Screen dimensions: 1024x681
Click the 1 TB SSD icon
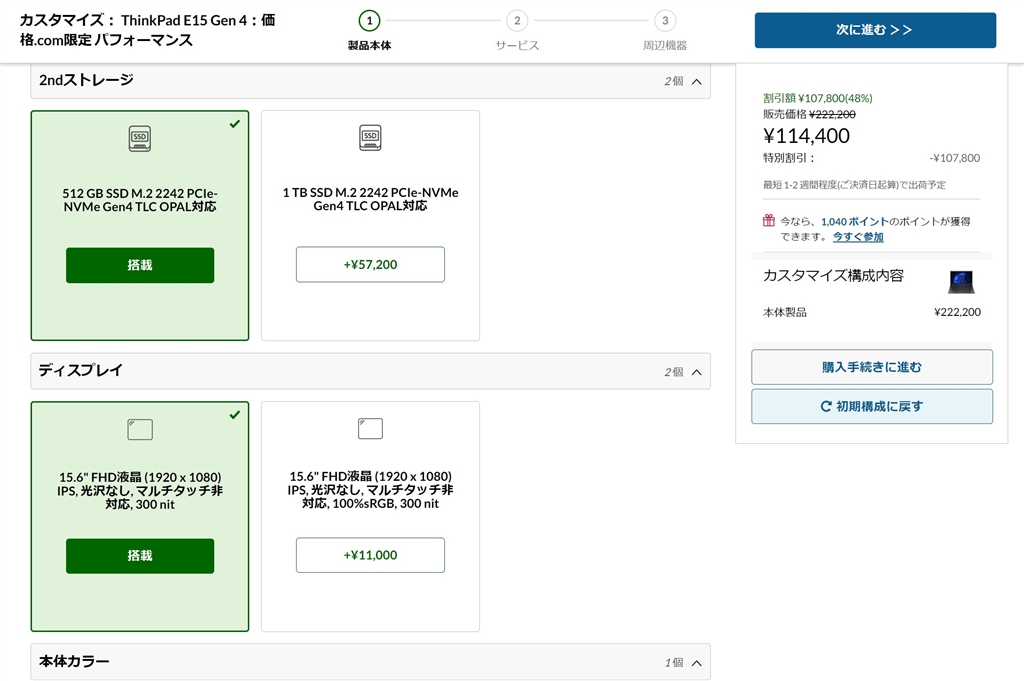tap(370, 138)
